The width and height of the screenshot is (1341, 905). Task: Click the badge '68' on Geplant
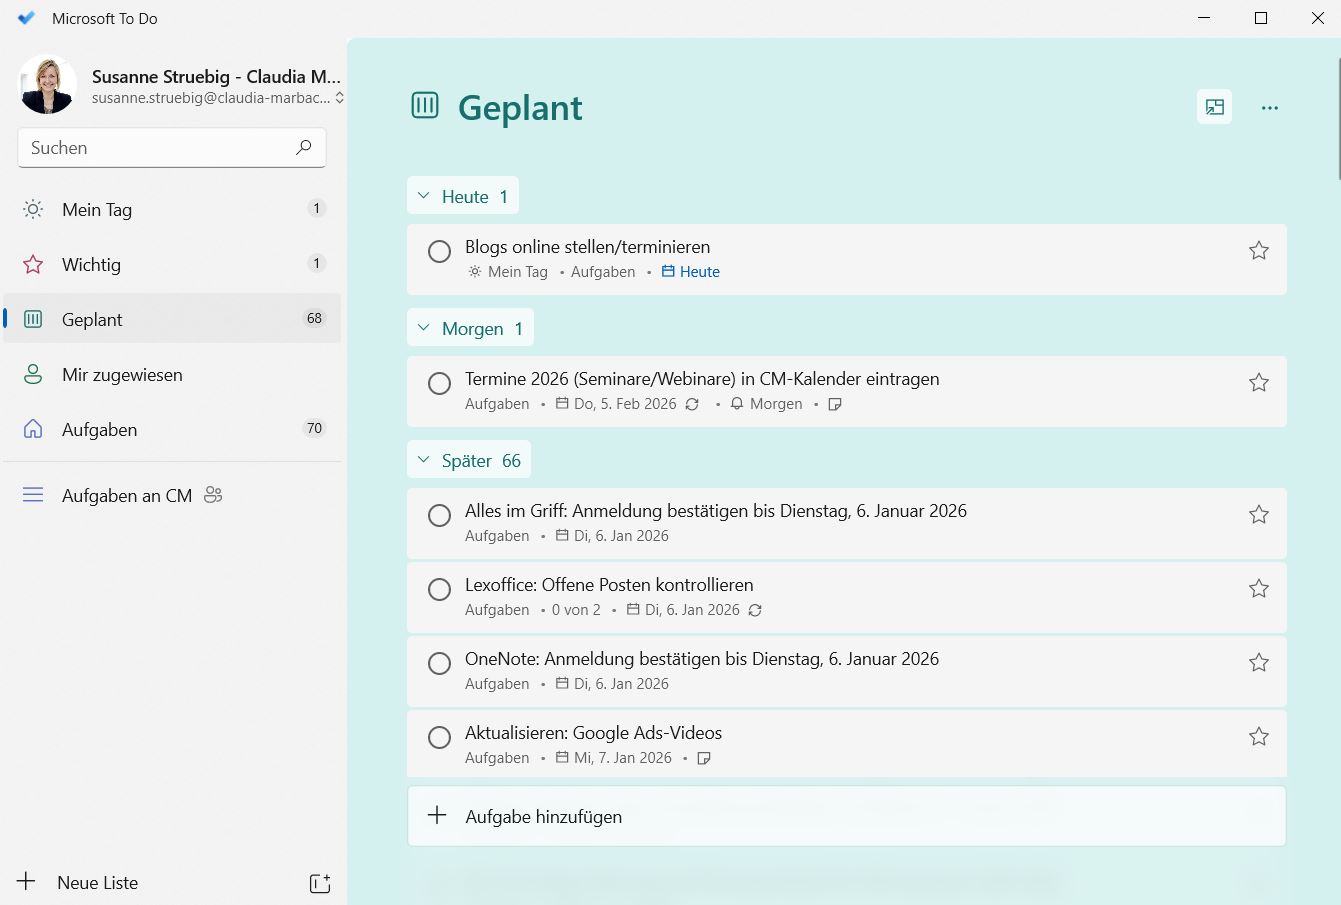(314, 318)
